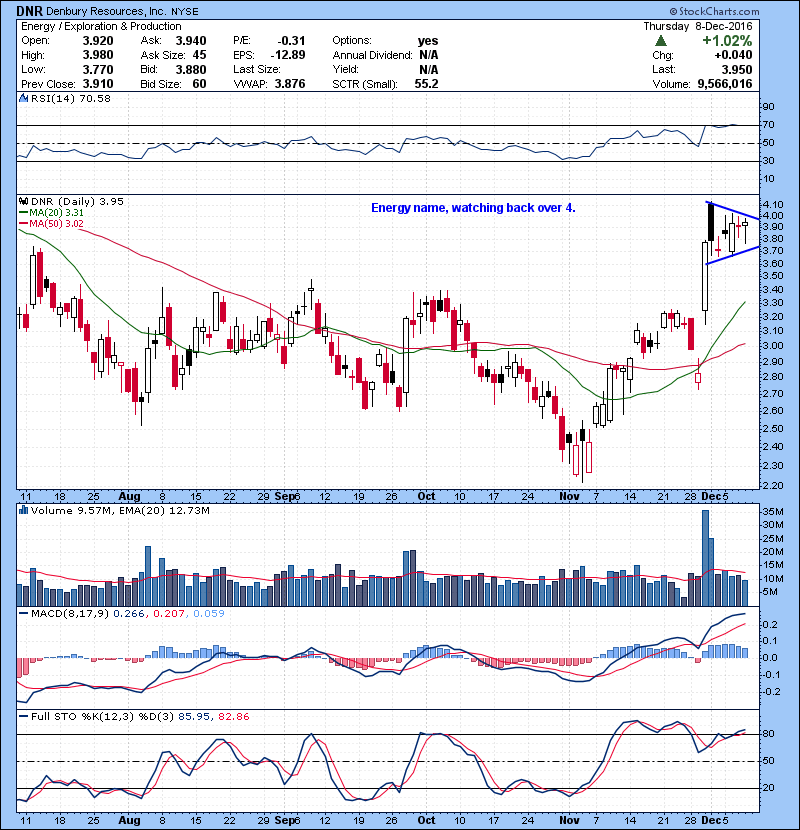Click the MA(50) red legend line

[x=23, y=223]
